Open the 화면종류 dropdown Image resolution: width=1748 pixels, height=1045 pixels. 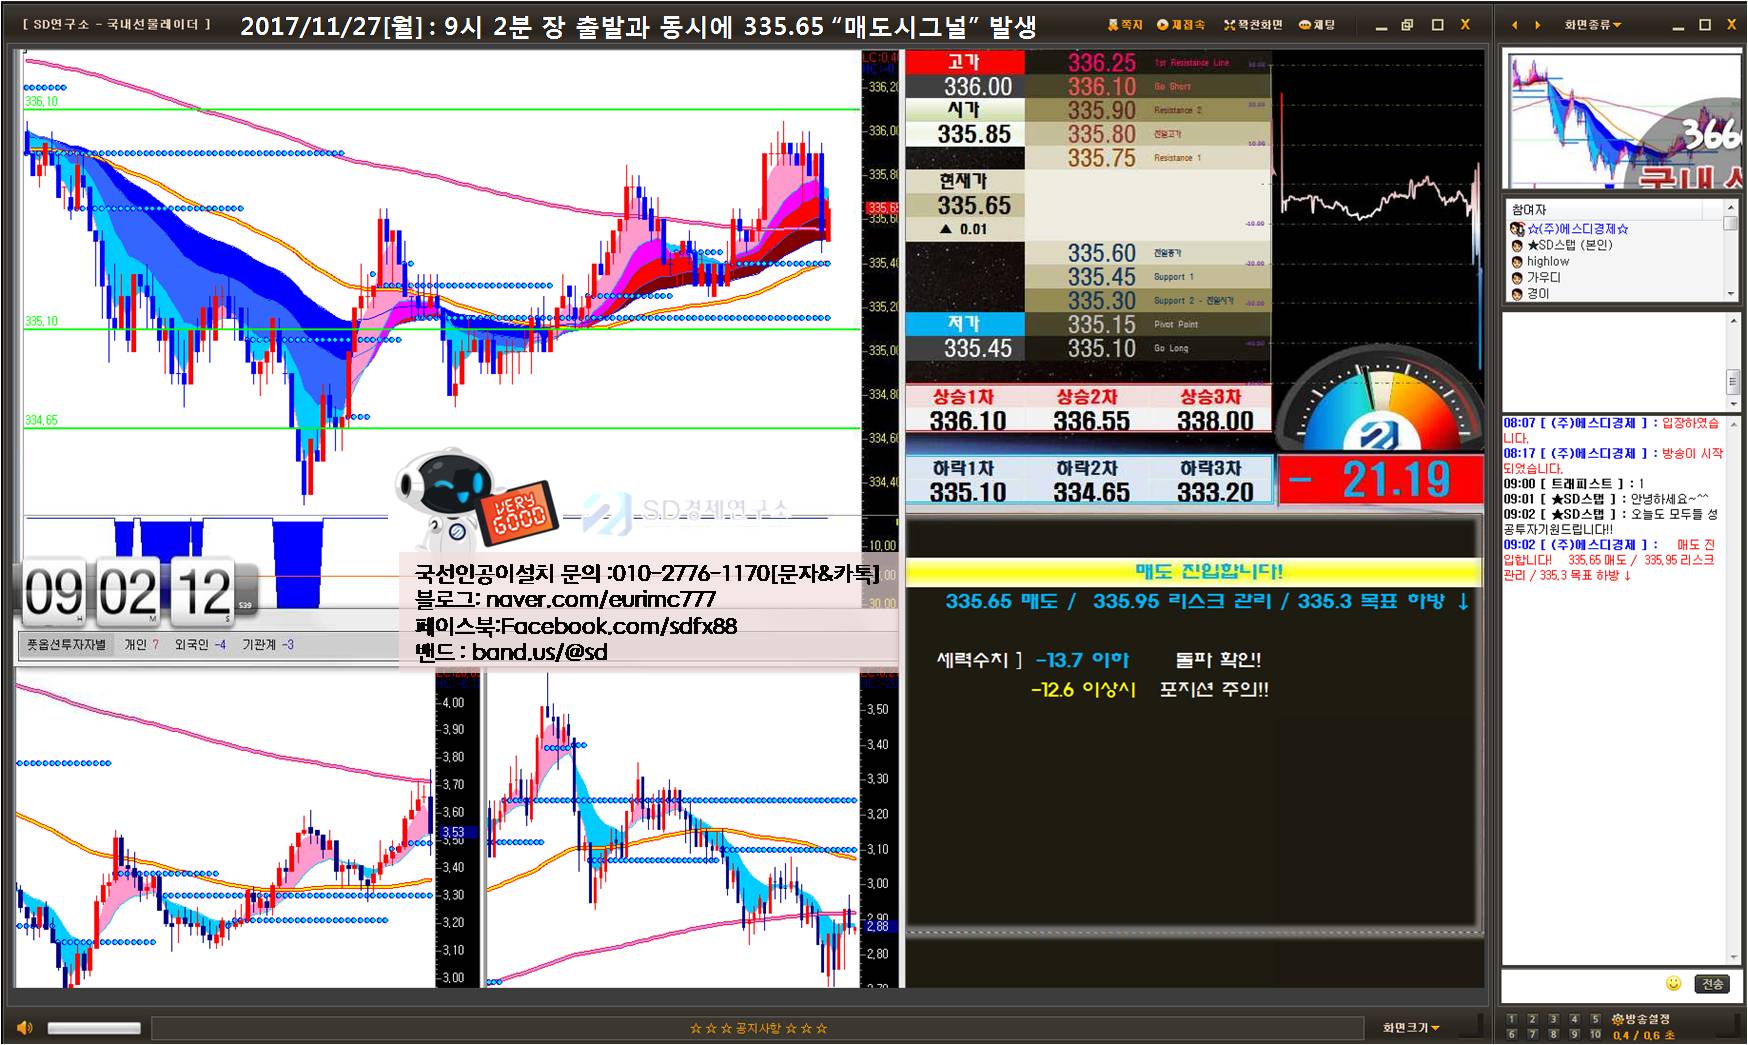click(x=1593, y=25)
